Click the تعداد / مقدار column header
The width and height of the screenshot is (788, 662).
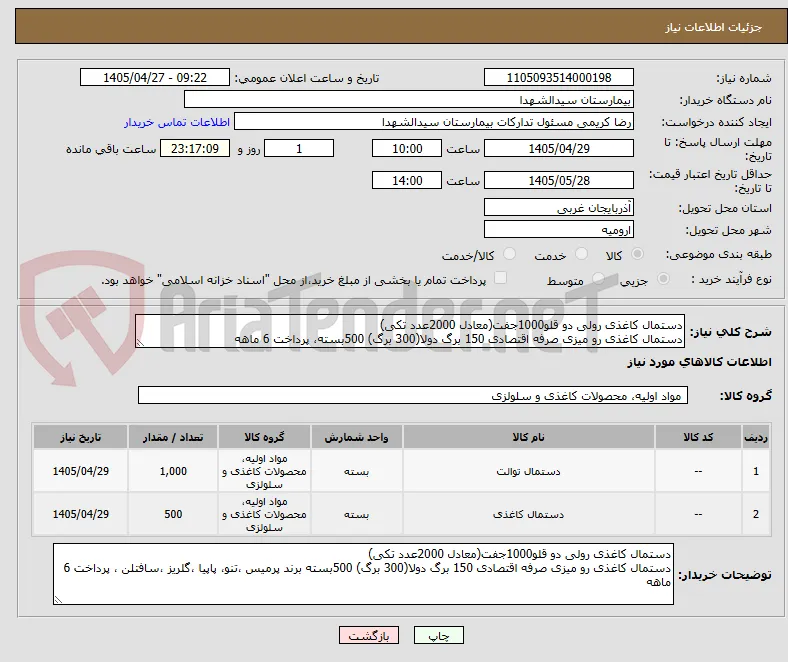point(173,437)
